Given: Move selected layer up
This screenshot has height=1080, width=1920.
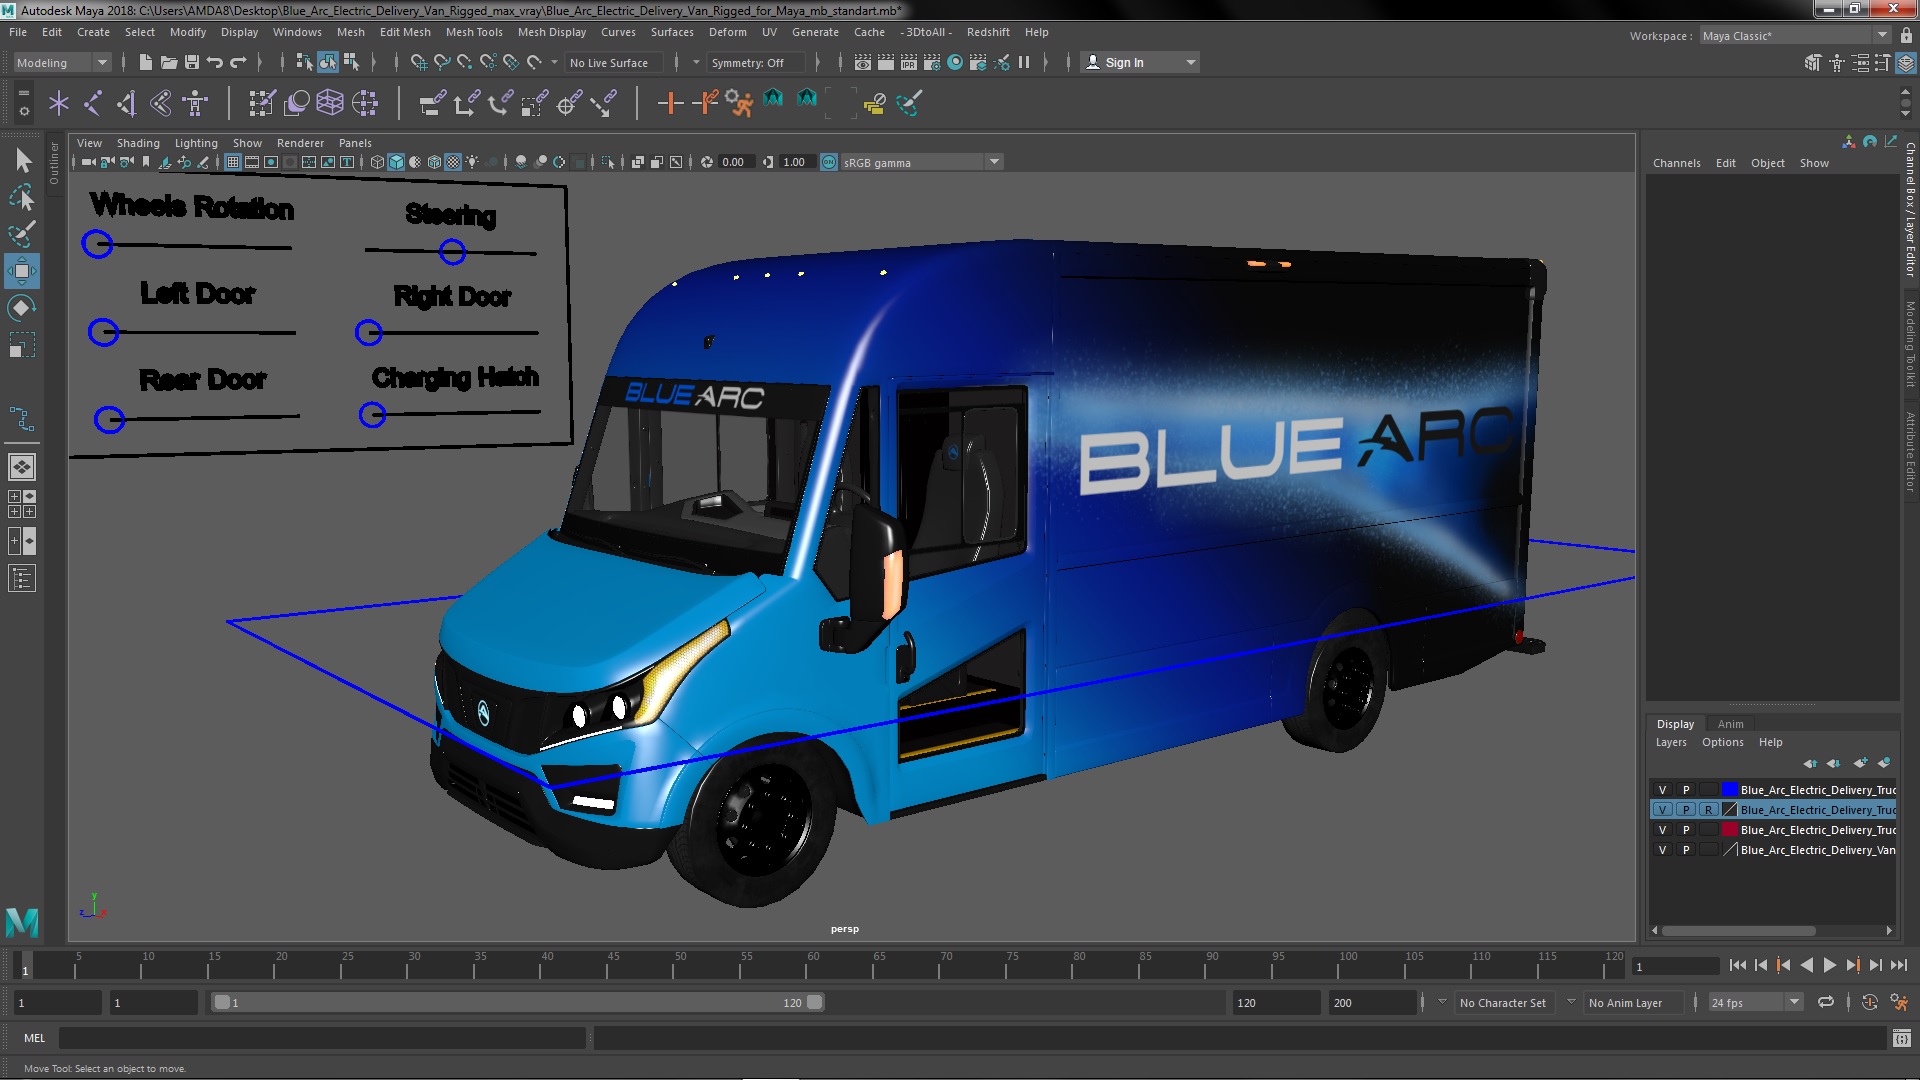Looking at the screenshot, I should [x=1810, y=763].
